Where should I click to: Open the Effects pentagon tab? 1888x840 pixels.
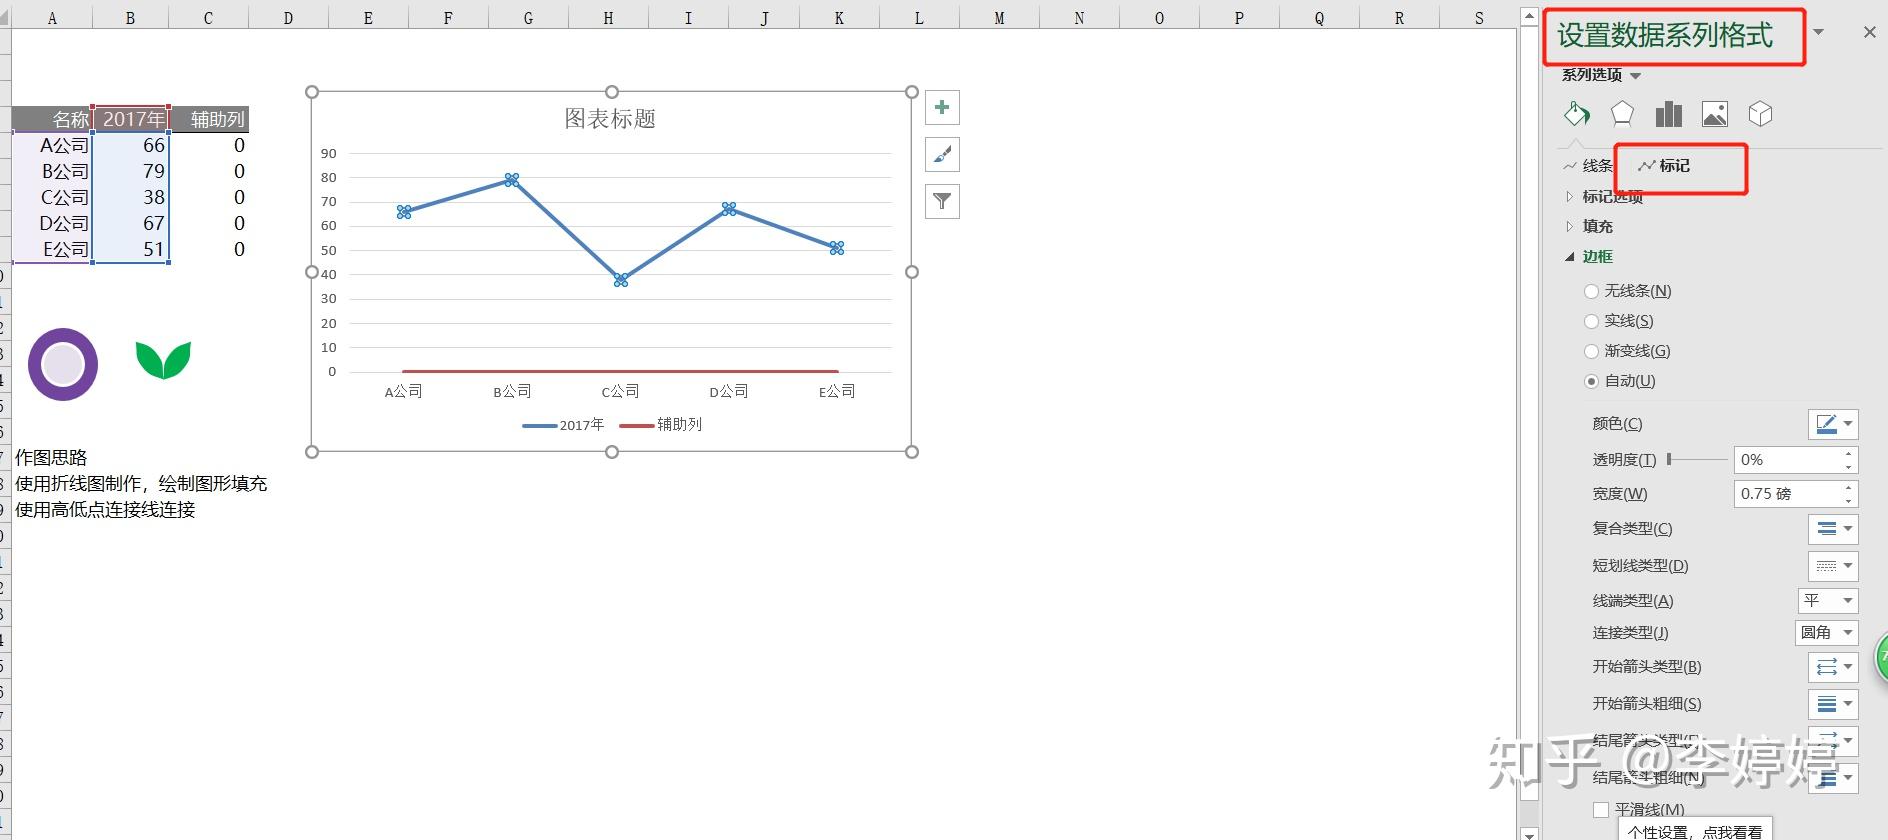pyautogui.click(x=1622, y=114)
